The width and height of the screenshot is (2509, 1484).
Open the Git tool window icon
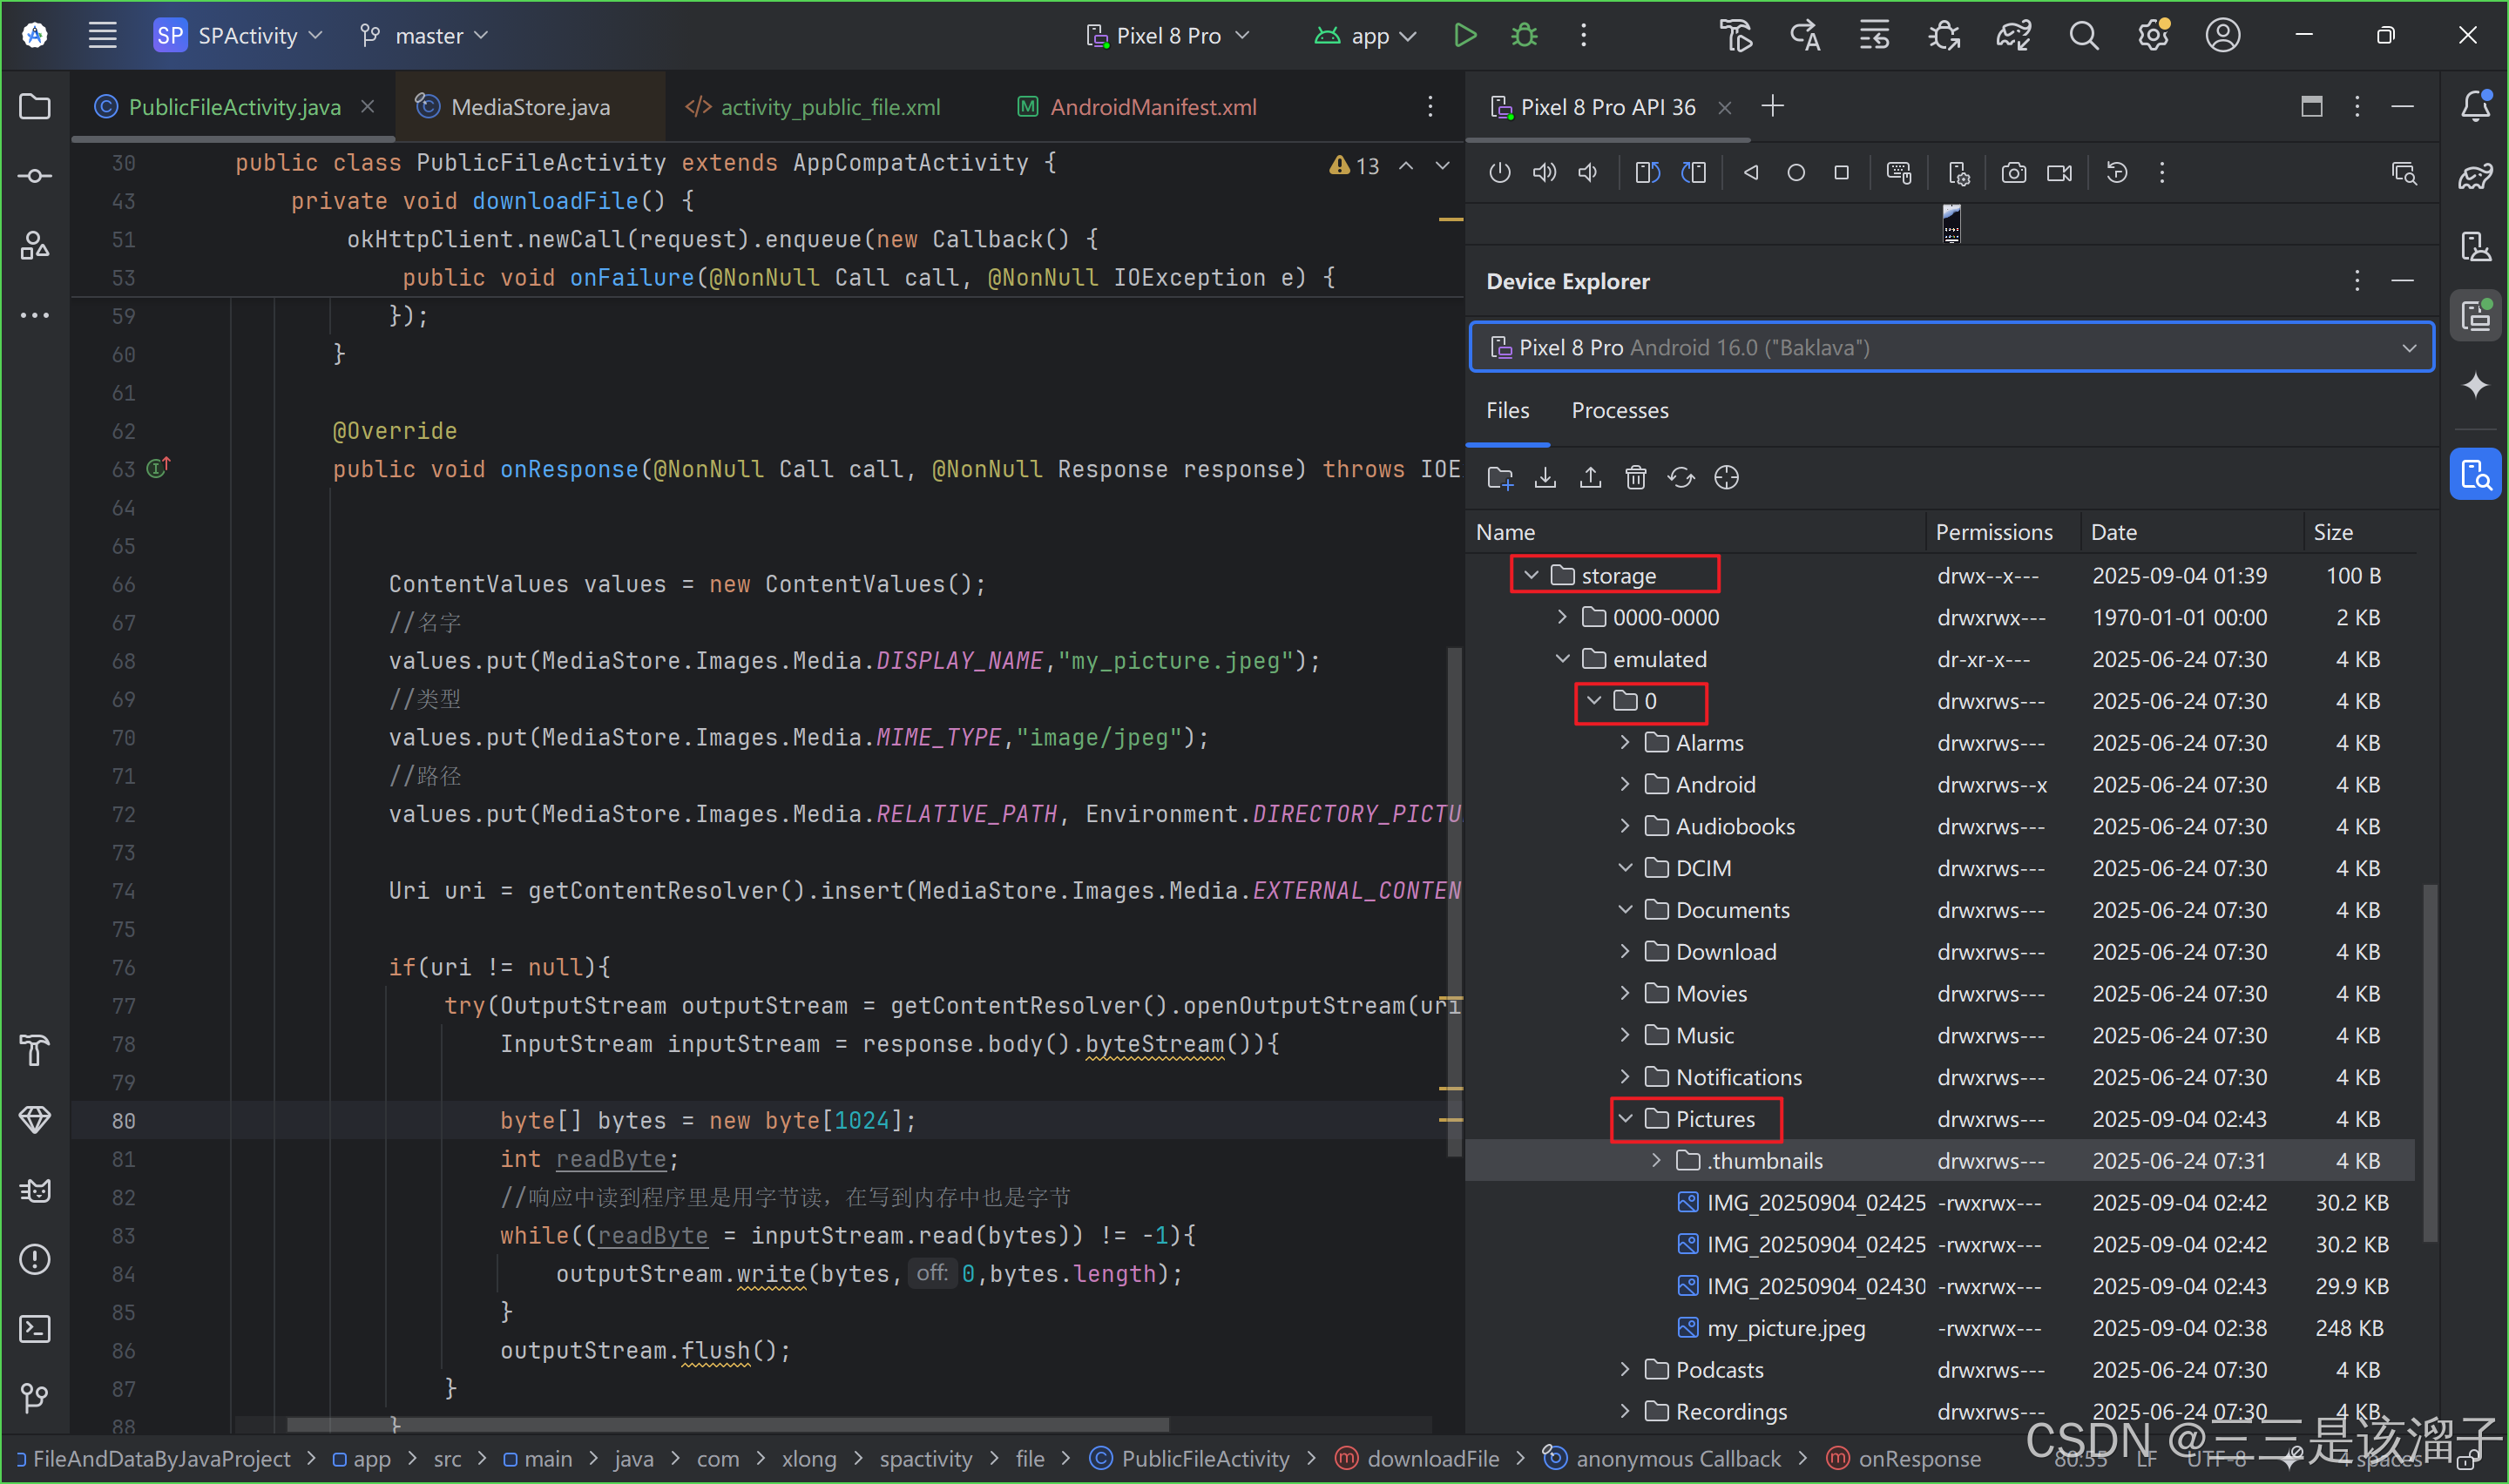(x=35, y=1397)
